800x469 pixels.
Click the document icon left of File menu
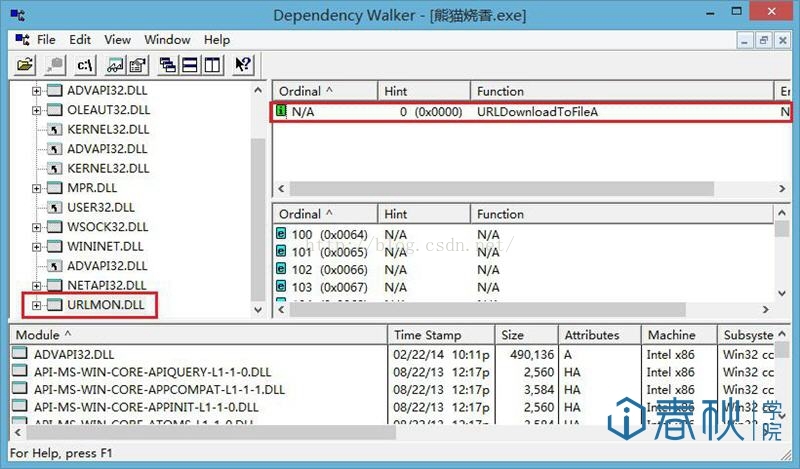click(22, 39)
